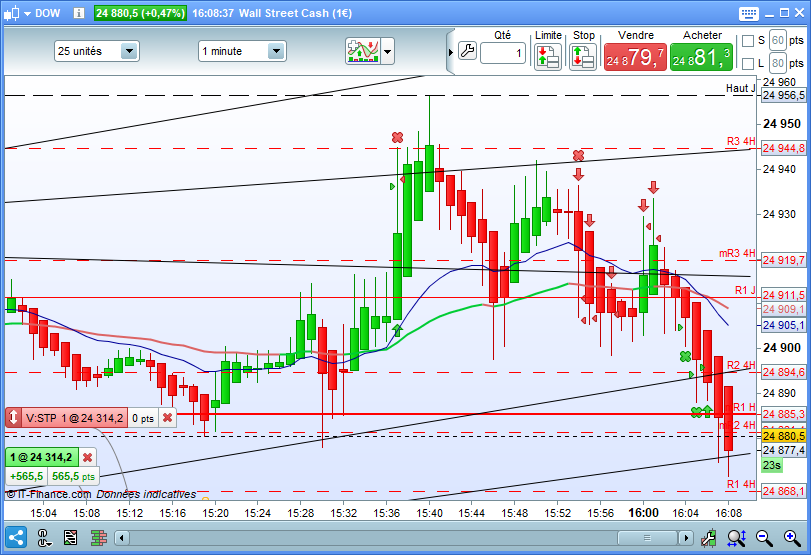Click the 24 956,5 Haut J price label

tap(784, 95)
